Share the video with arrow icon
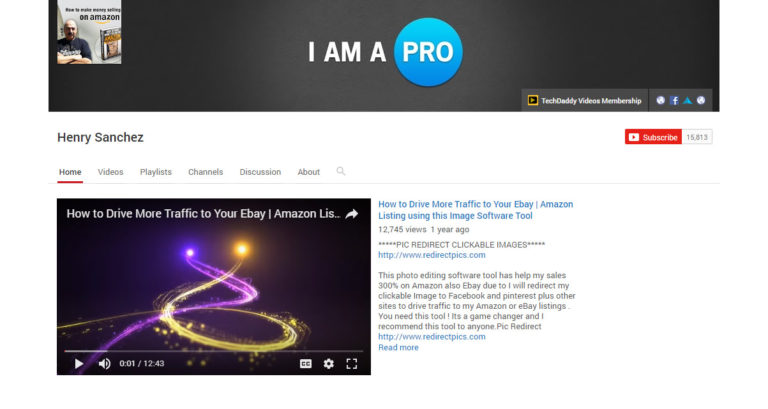Viewport: 768px width, 409px height. tap(352, 214)
